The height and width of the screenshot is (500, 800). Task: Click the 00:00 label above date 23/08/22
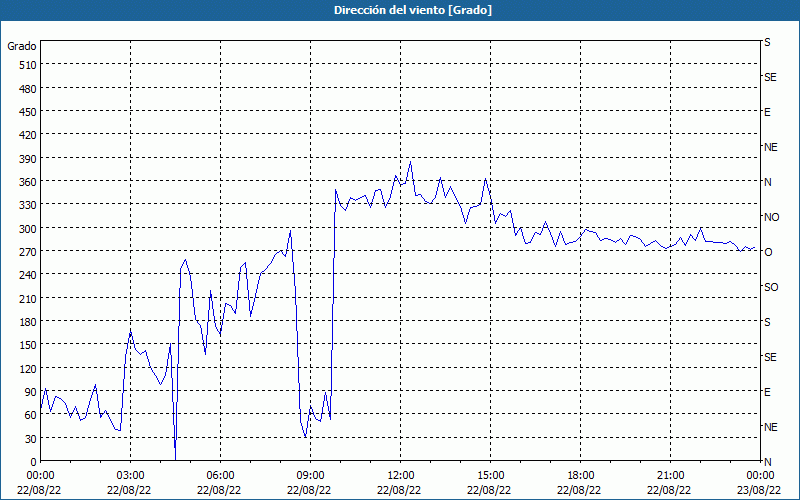(760, 476)
